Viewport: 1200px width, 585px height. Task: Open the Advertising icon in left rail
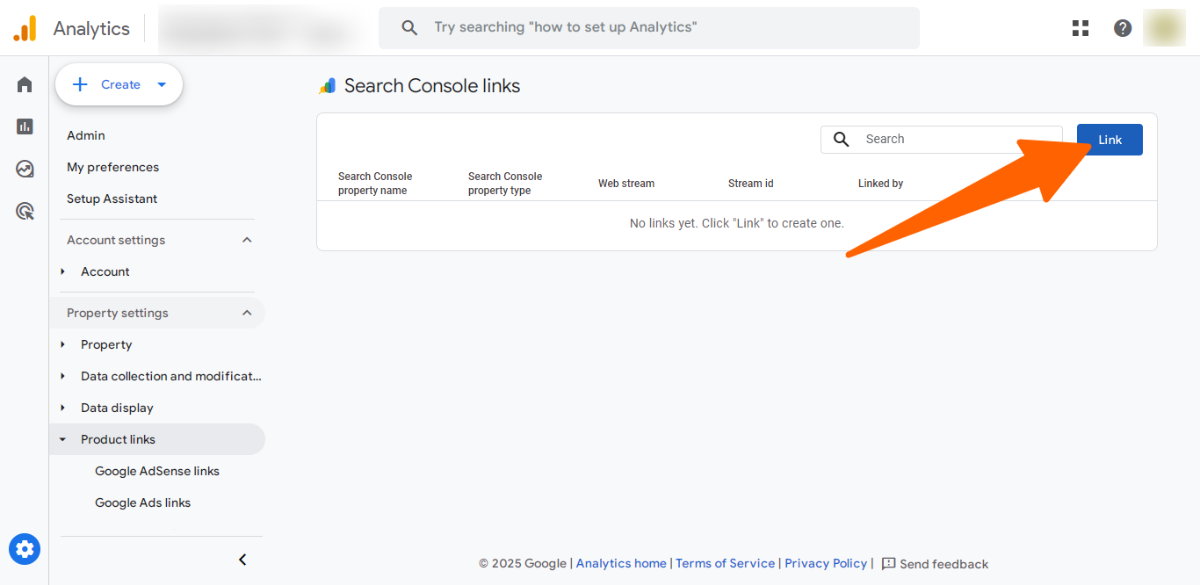pyautogui.click(x=25, y=211)
